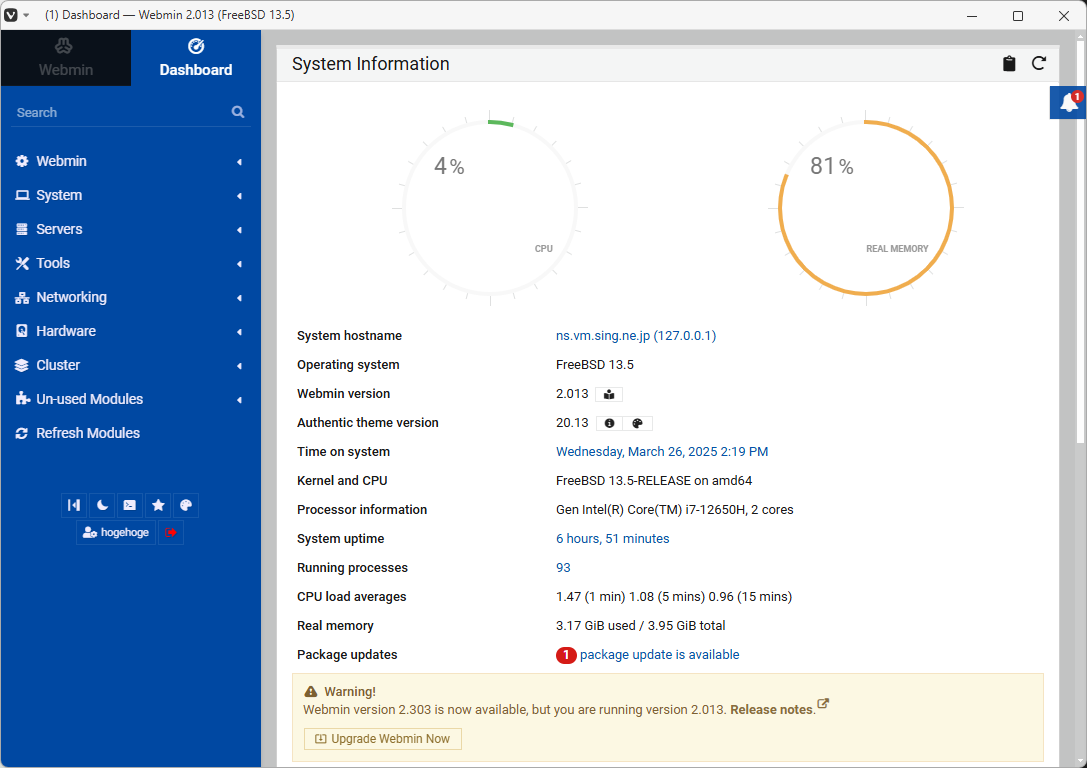Image resolution: width=1087 pixels, height=768 pixels.
Task: Click the search magnifier icon
Action: pyautogui.click(x=238, y=112)
